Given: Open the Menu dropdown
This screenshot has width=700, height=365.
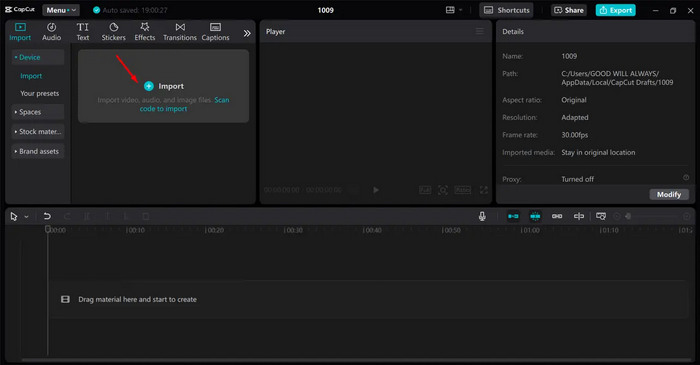Looking at the screenshot, I should (x=61, y=10).
